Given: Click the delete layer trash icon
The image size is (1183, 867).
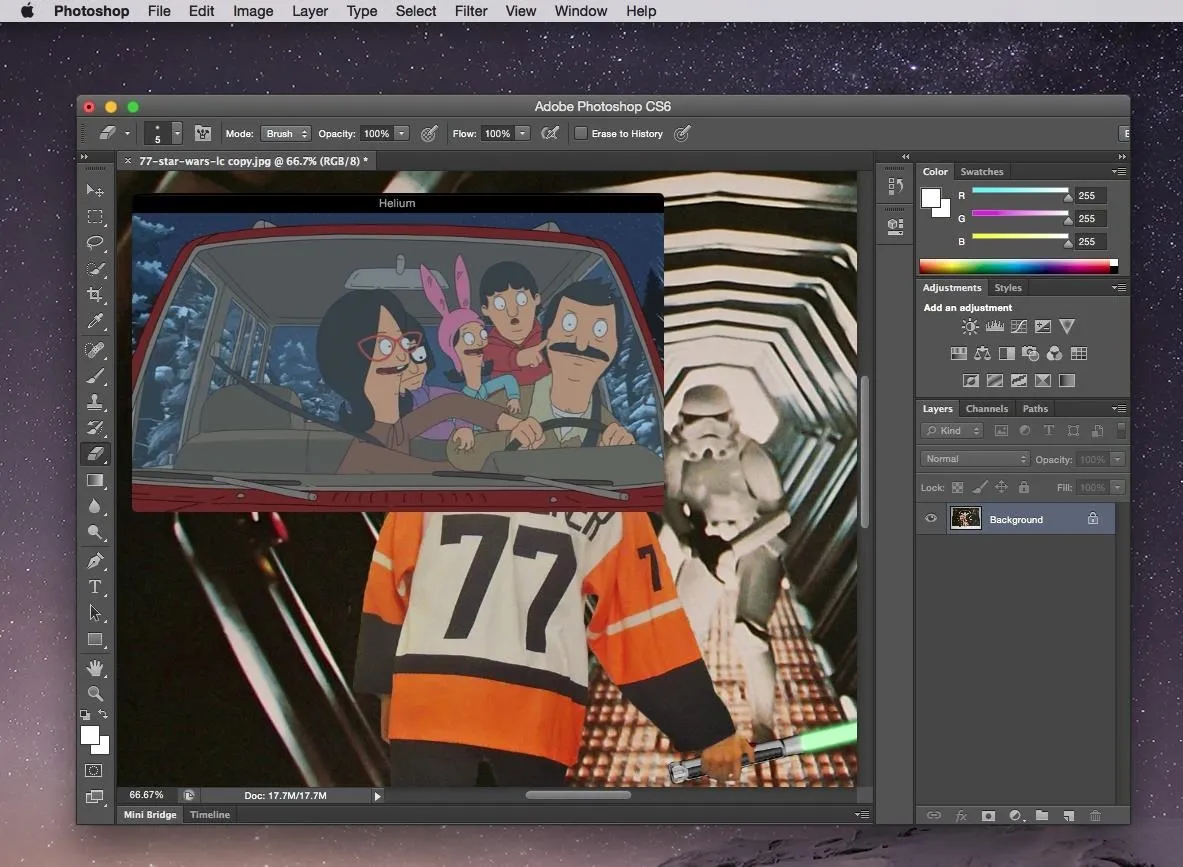Looking at the screenshot, I should click(1095, 816).
